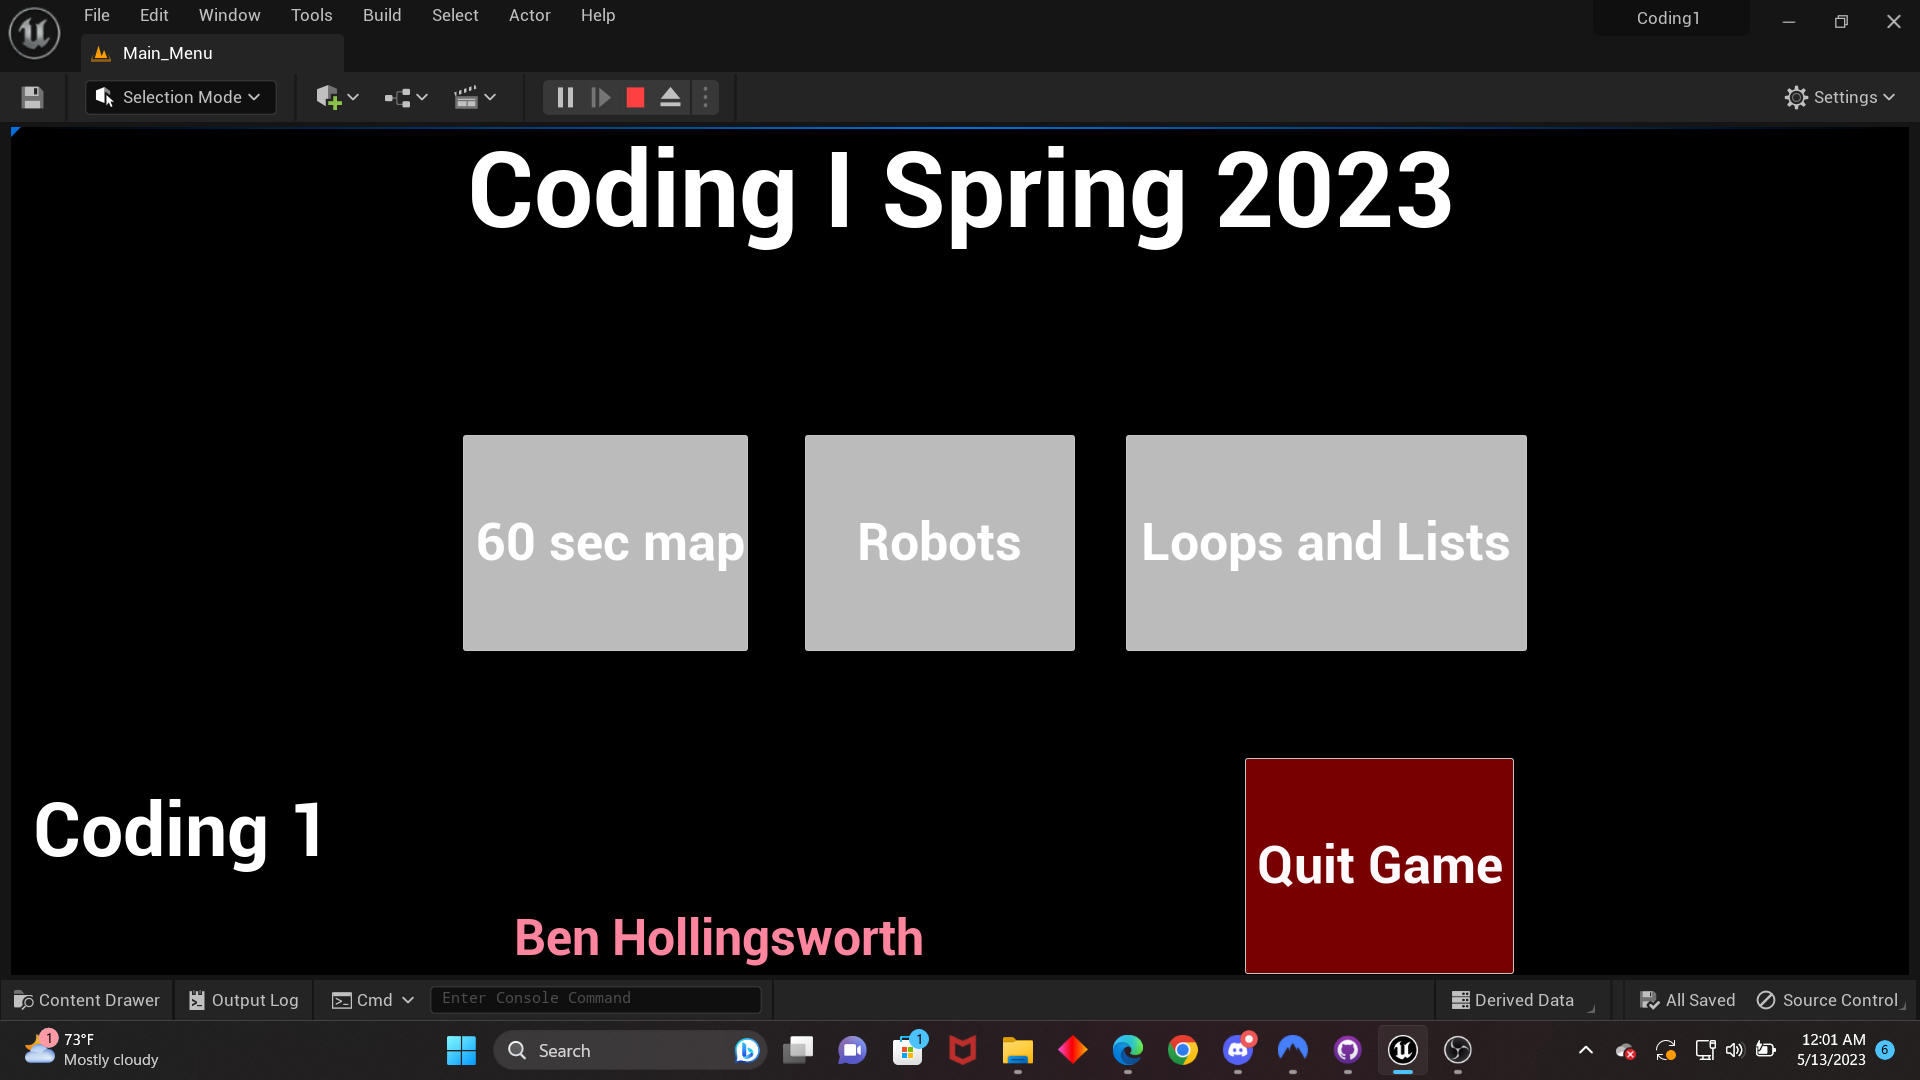Eject from the player pawn
This screenshot has width=1920, height=1080.
click(x=670, y=97)
